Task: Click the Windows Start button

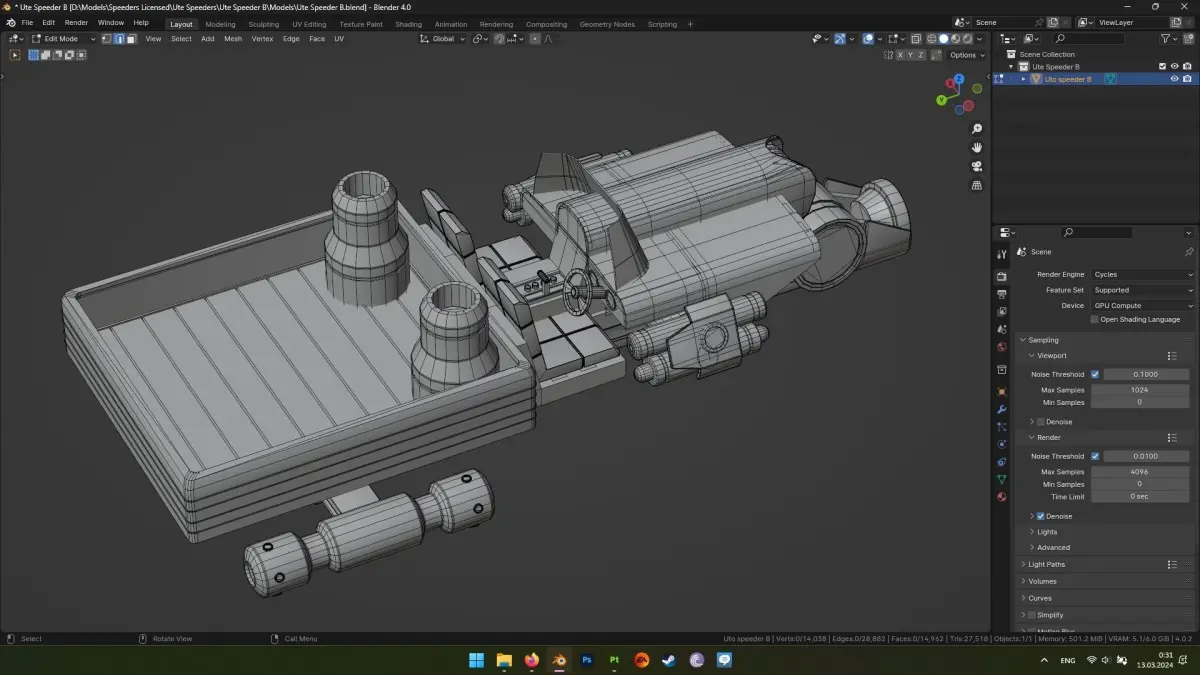Action: 476,660
